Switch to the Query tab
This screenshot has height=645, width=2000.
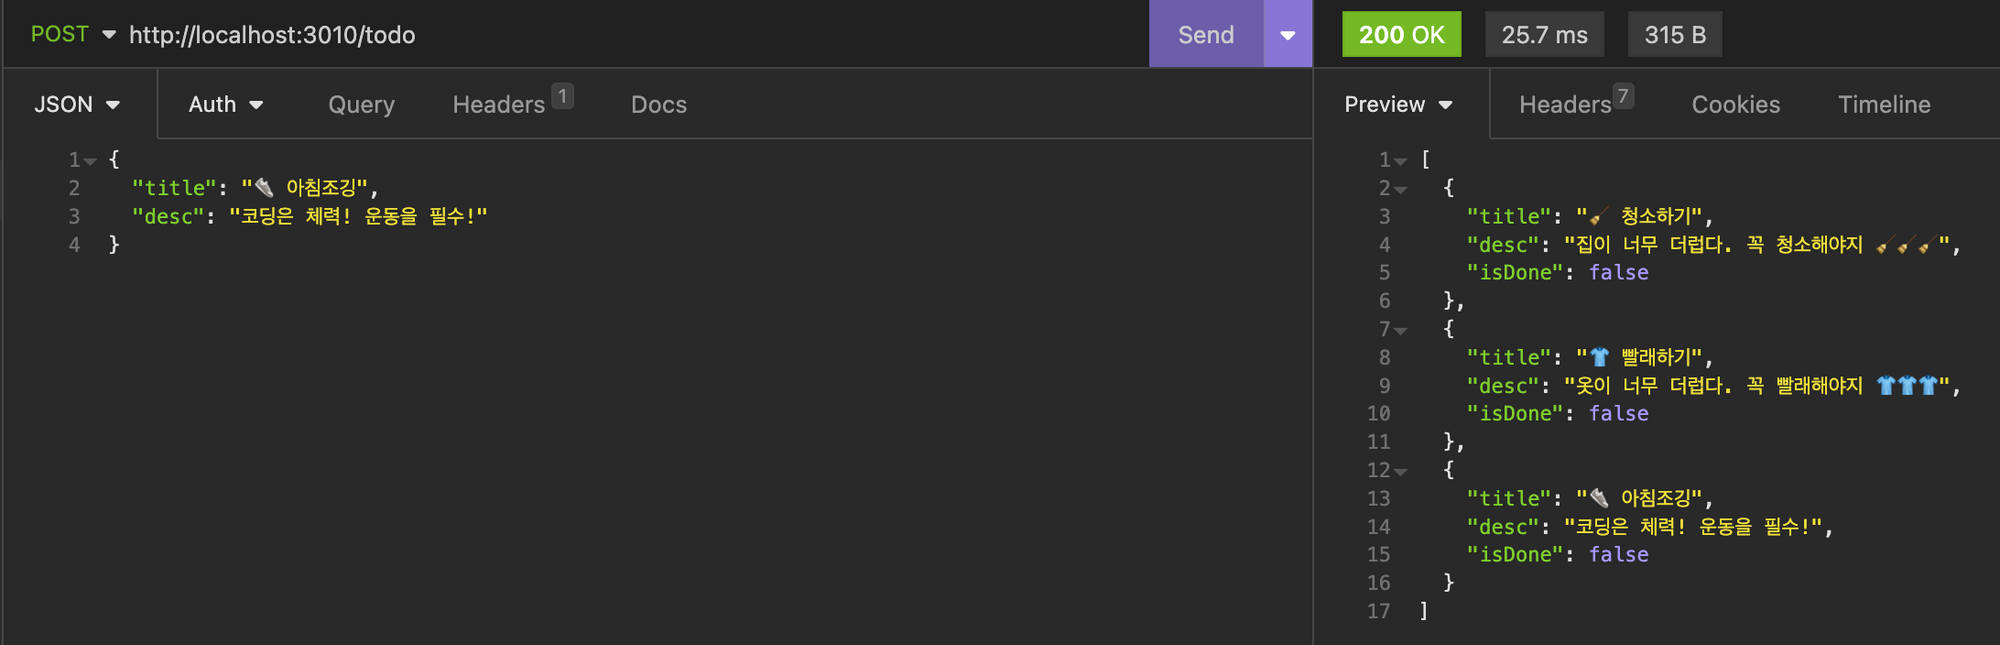coord(361,104)
